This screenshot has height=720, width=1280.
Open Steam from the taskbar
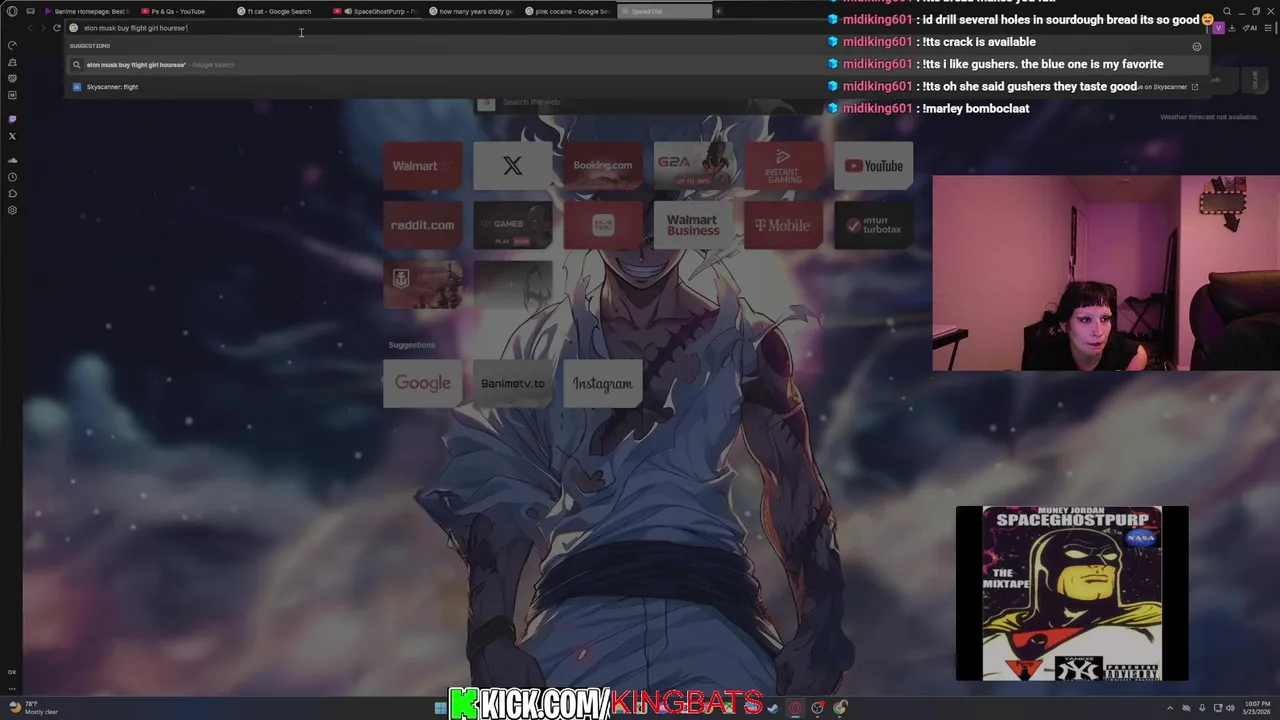tap(773, 708)
